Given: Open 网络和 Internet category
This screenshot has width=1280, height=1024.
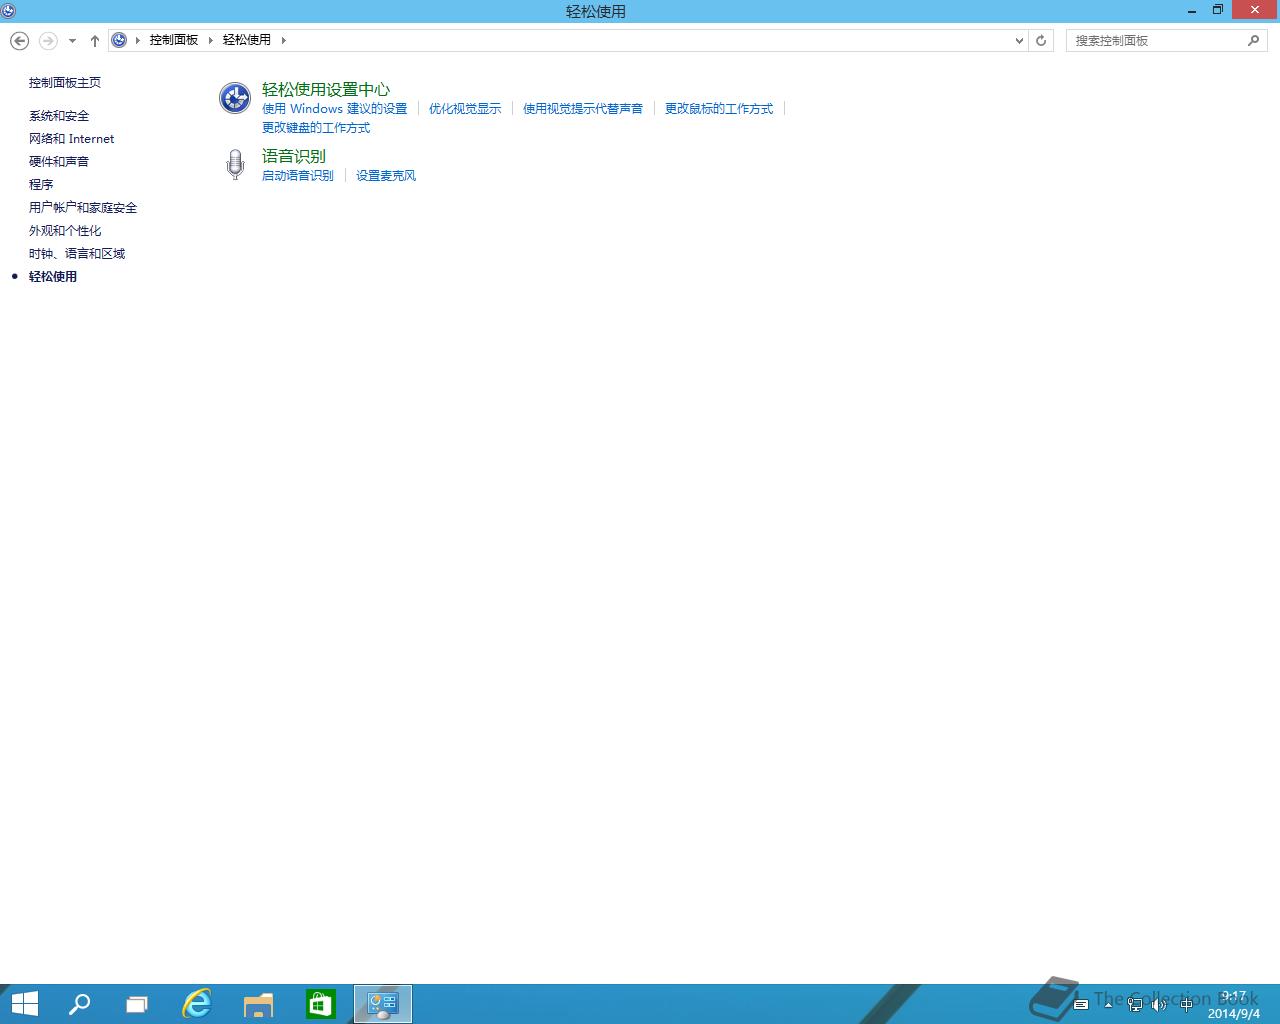Looking at the screenshot, I should [x=72, y=139].
